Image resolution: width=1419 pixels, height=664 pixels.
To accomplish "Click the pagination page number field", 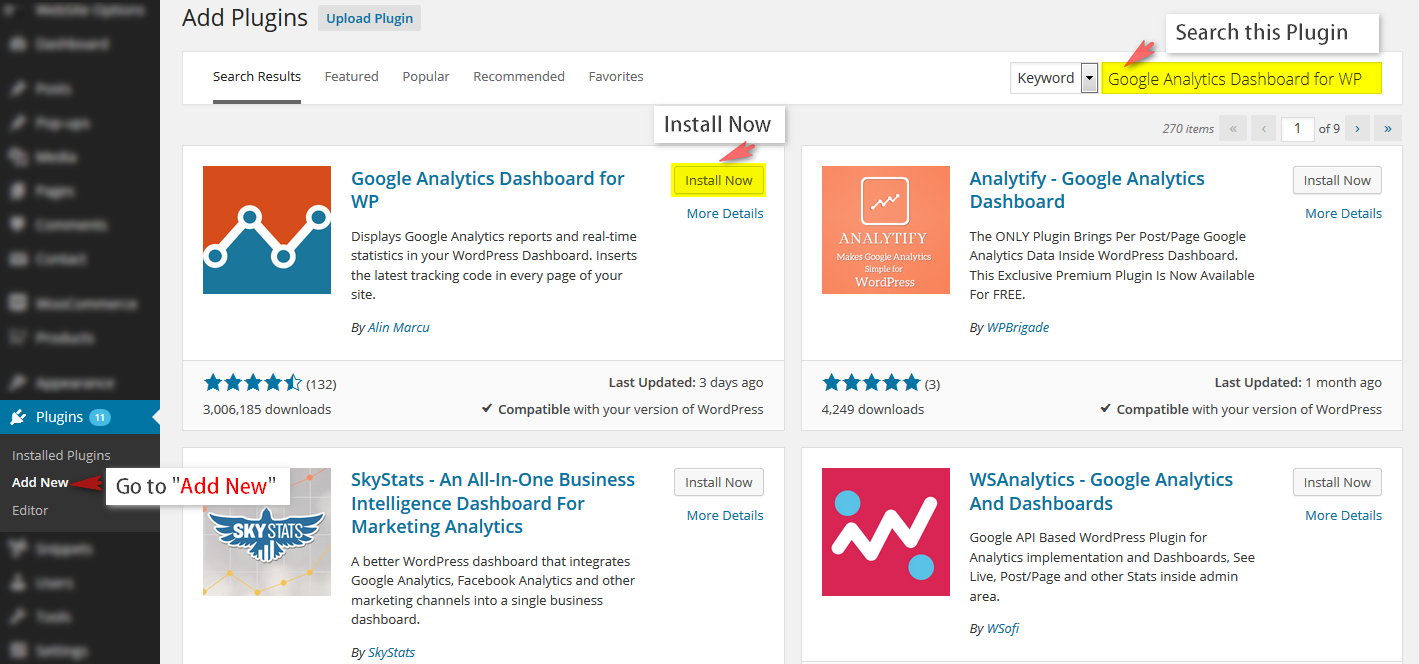I will (1297, 129).
